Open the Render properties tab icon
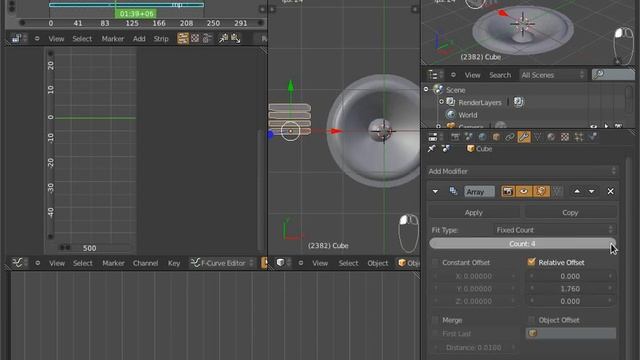This screenshot has width=640, height=360. 455,137
